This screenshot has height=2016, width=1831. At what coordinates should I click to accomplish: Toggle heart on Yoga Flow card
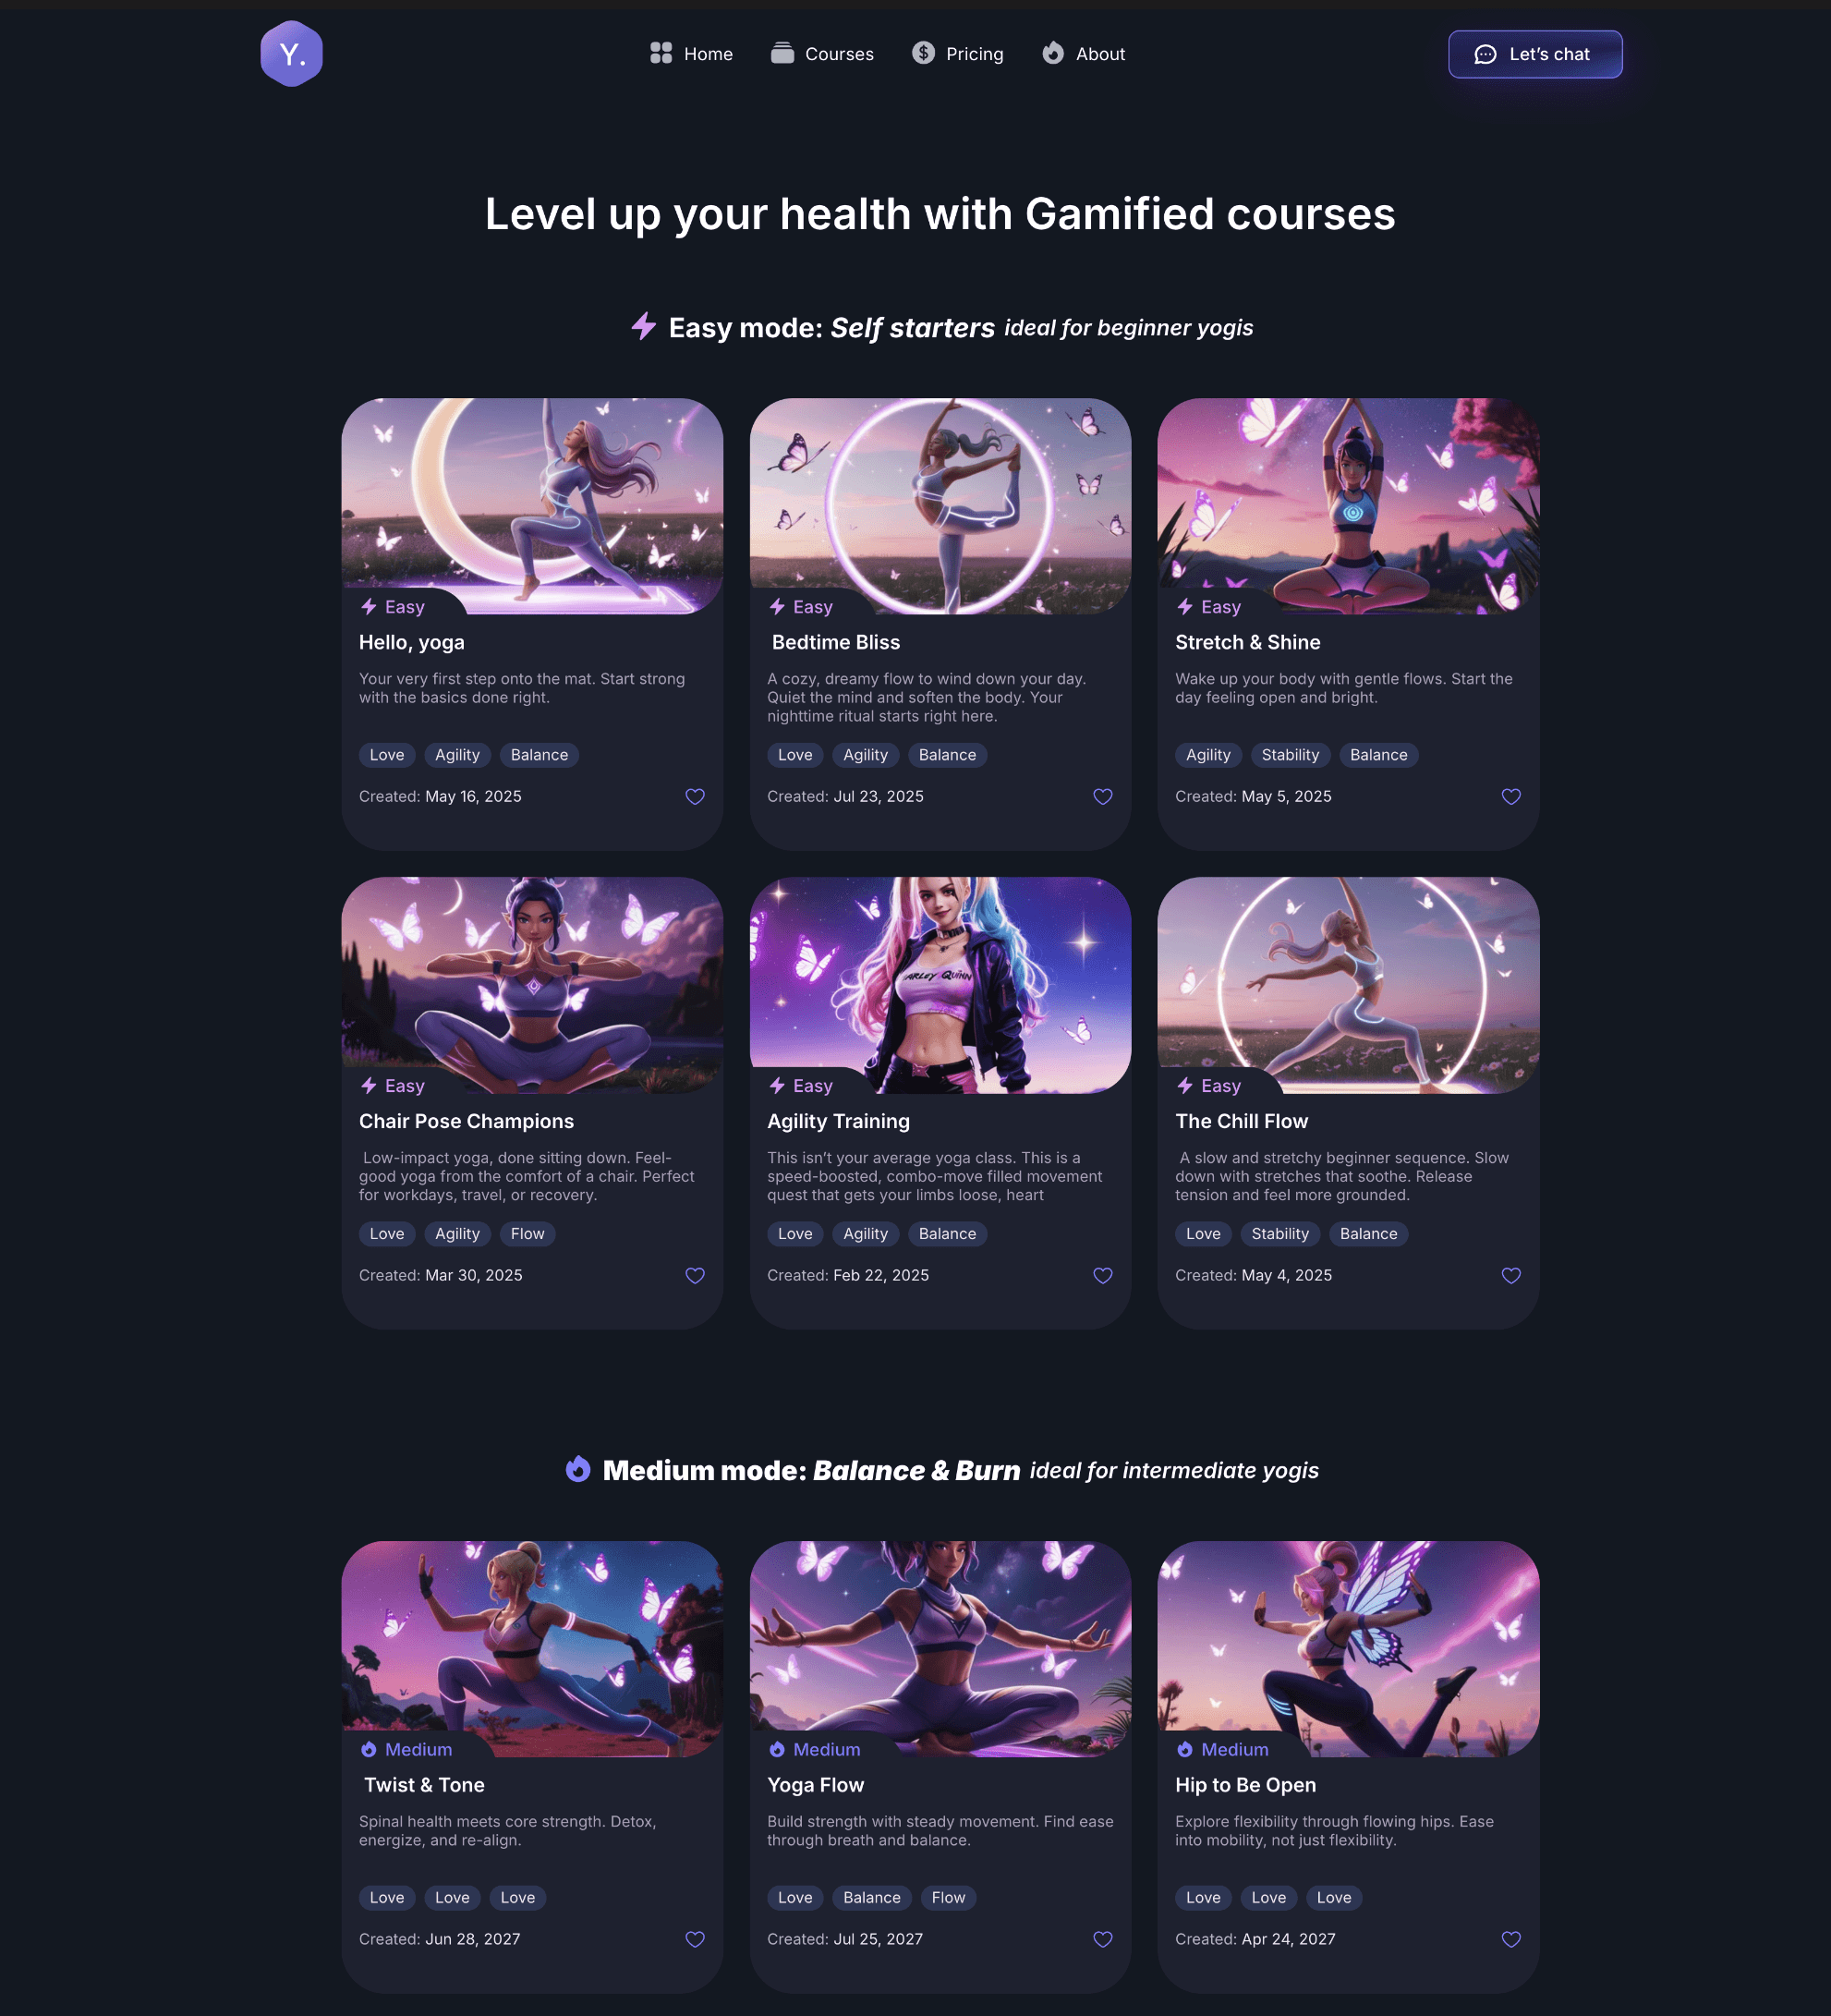(x=1103, y=1940)
